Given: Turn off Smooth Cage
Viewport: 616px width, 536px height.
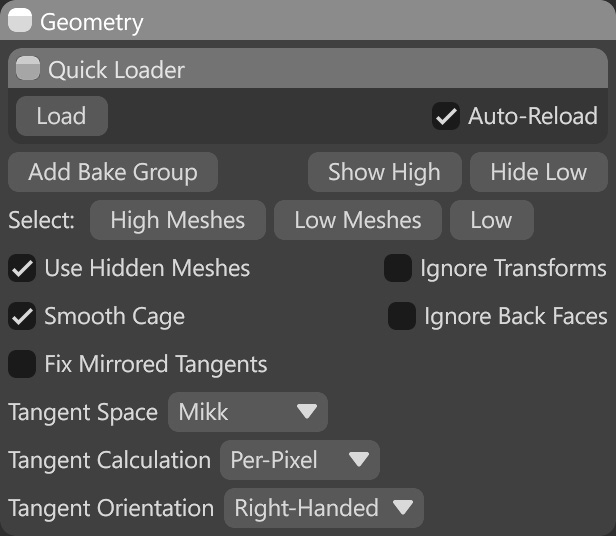Looking at the screenshot, I should coord(22,316).
